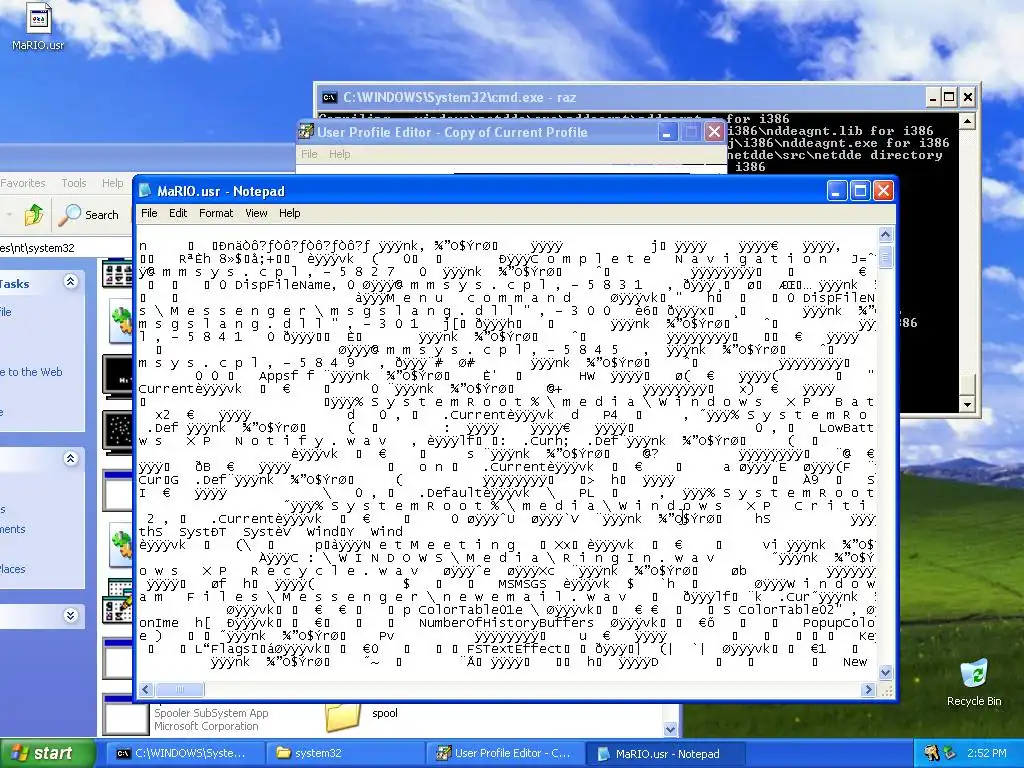Click the 'Microsoft Corporation' file detail text
The image size is (1024, 768).
[x=206, y=726]
